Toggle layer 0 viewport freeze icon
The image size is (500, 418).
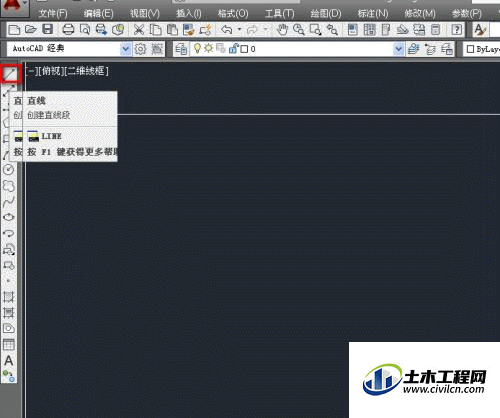[x=221, y=49]
